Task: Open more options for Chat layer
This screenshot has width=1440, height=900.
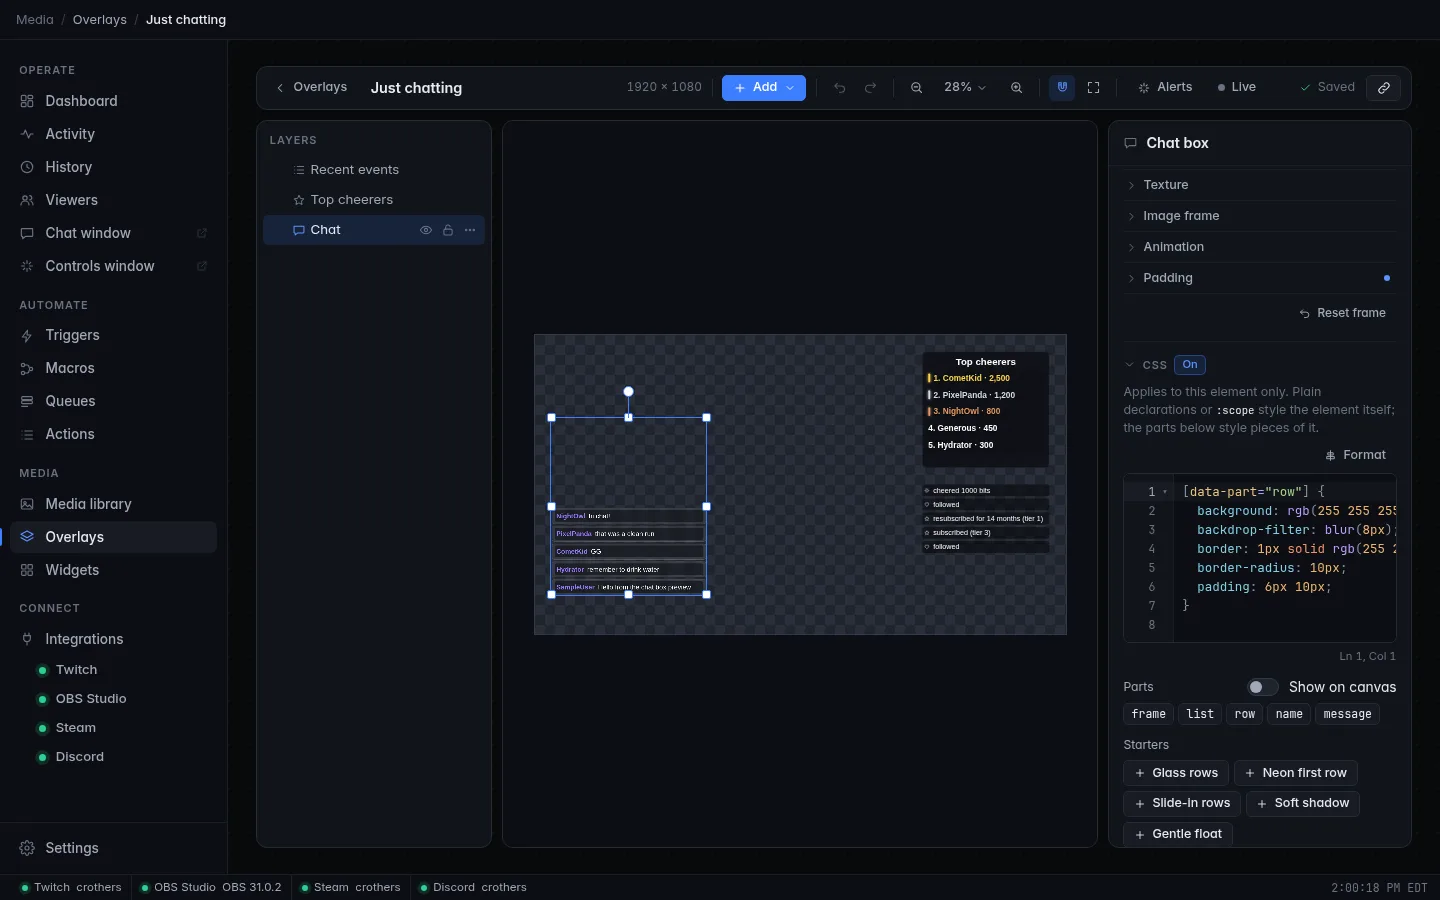Action: (470, 230)
